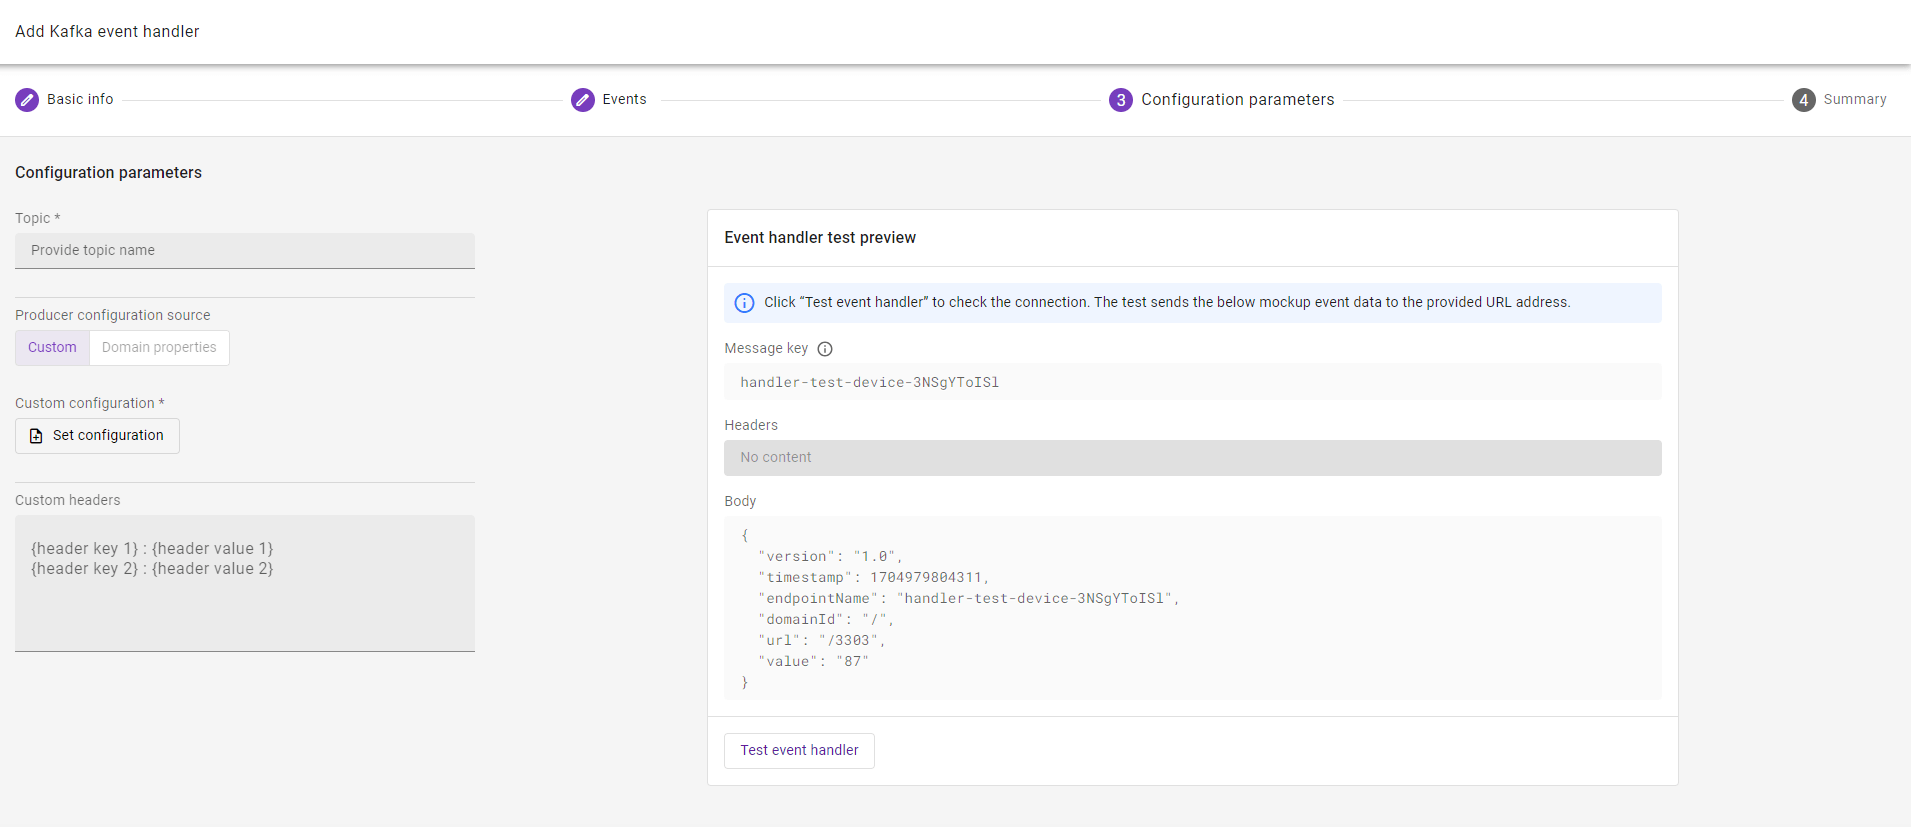Image resolution: width=1911 pixels, height=827 pixels.
Task: Click the Message key value field
Action: [x=1193, y=382]
